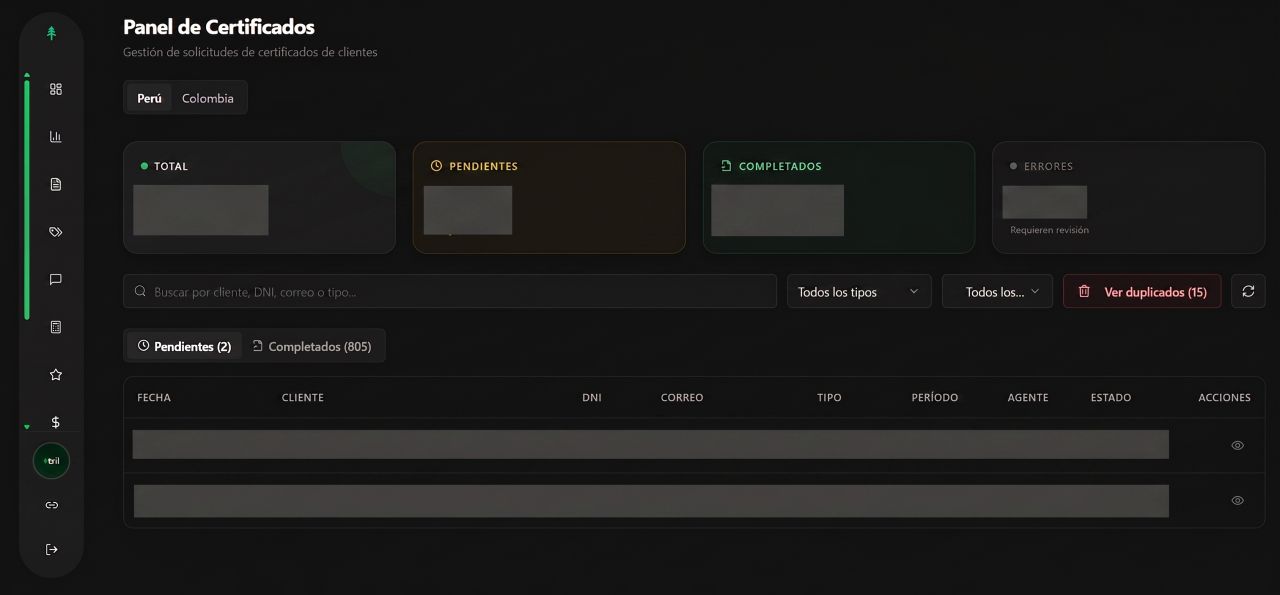
Task: Open the dollar sign icon in sidebar
Action: tap(56, 422)
